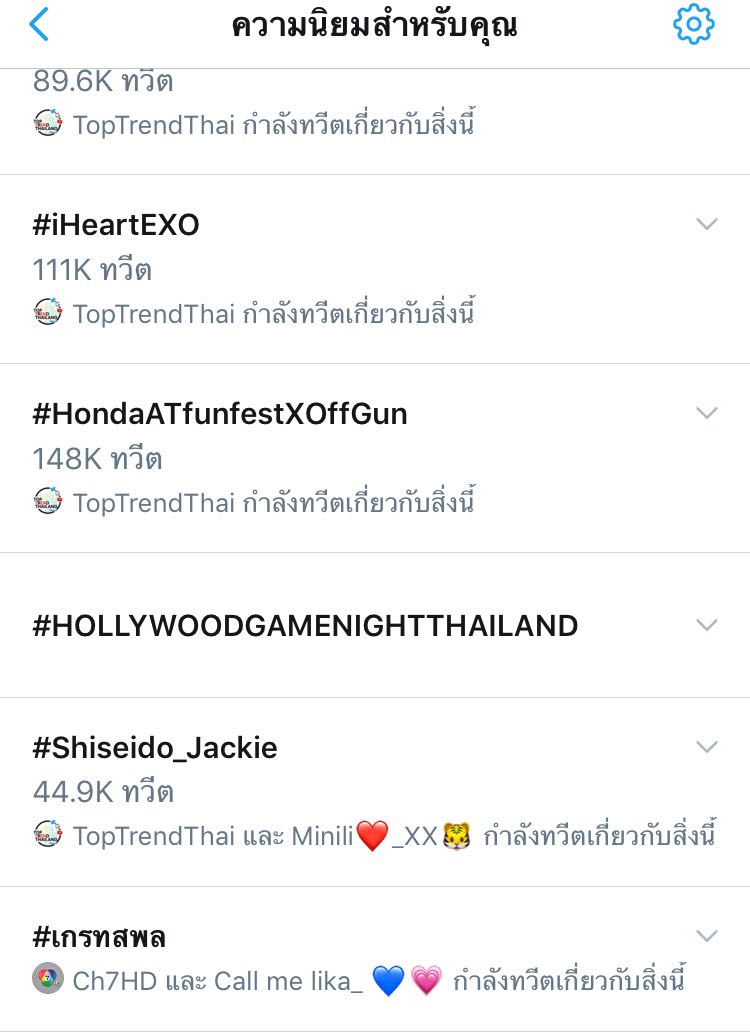This screenshot has width=750, height=1033.
Task: Open chevron menu for #Shiseido_Jackie
Action: (x=707, y=747)
